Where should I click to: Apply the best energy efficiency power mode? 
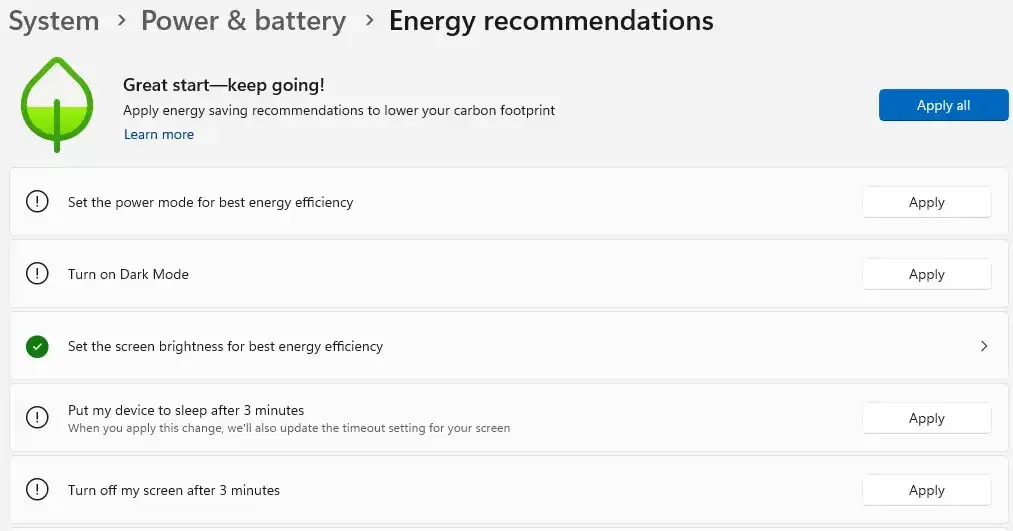coord(926,202)
